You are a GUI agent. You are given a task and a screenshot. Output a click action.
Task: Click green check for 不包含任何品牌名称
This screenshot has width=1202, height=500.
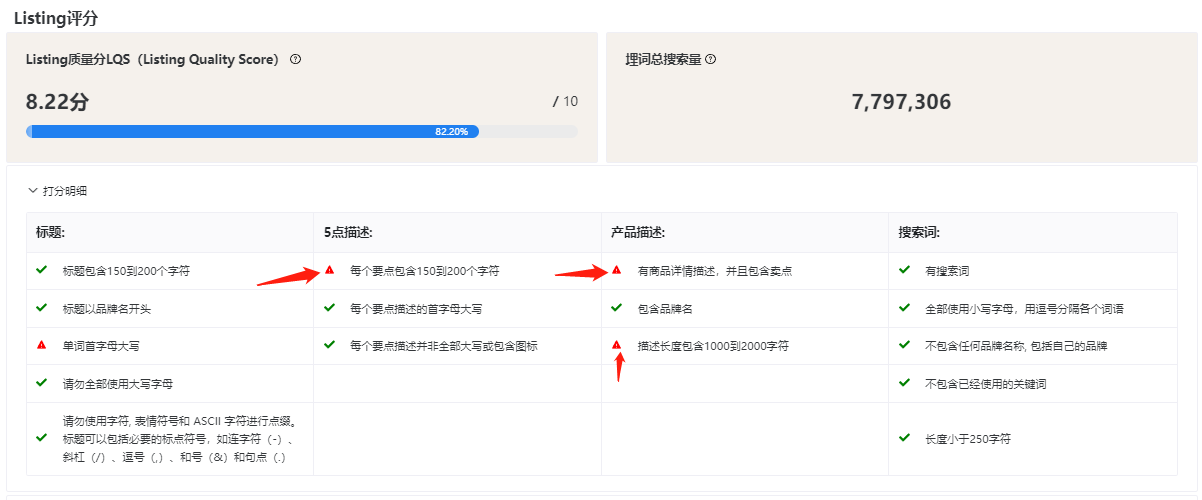tap(904, 345)
